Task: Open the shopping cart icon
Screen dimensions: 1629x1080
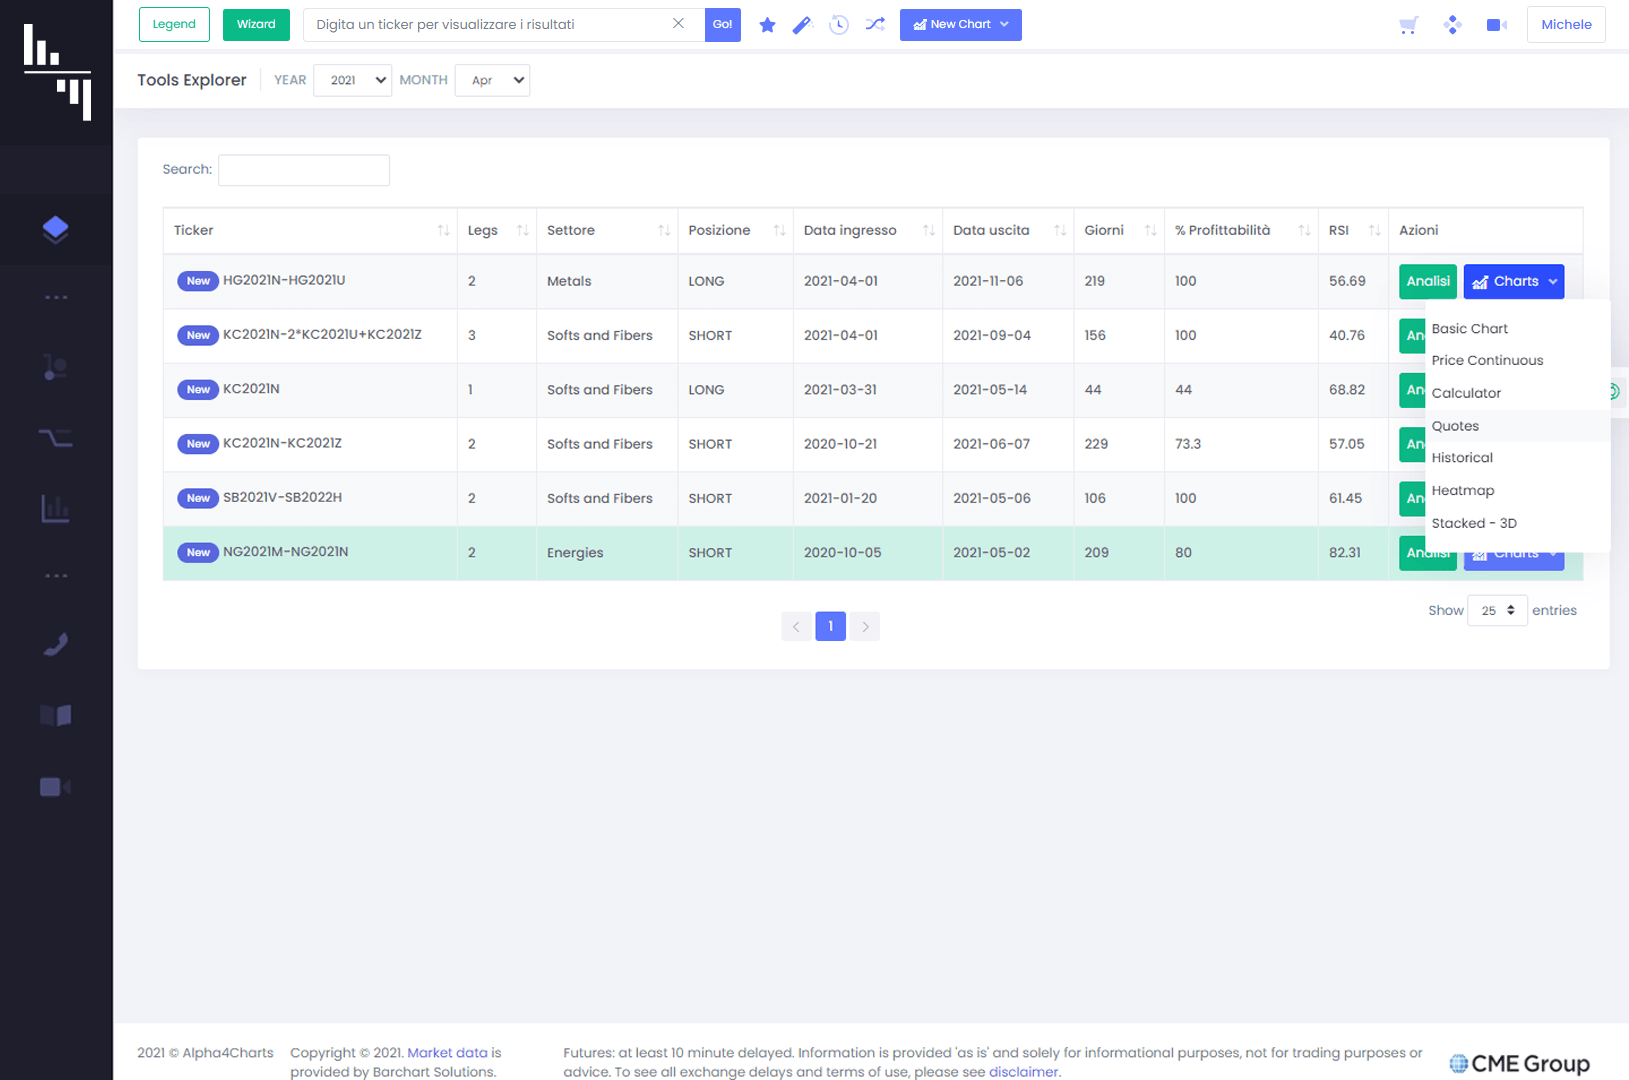Action: pyautogui.click(x=1408, y=25)
